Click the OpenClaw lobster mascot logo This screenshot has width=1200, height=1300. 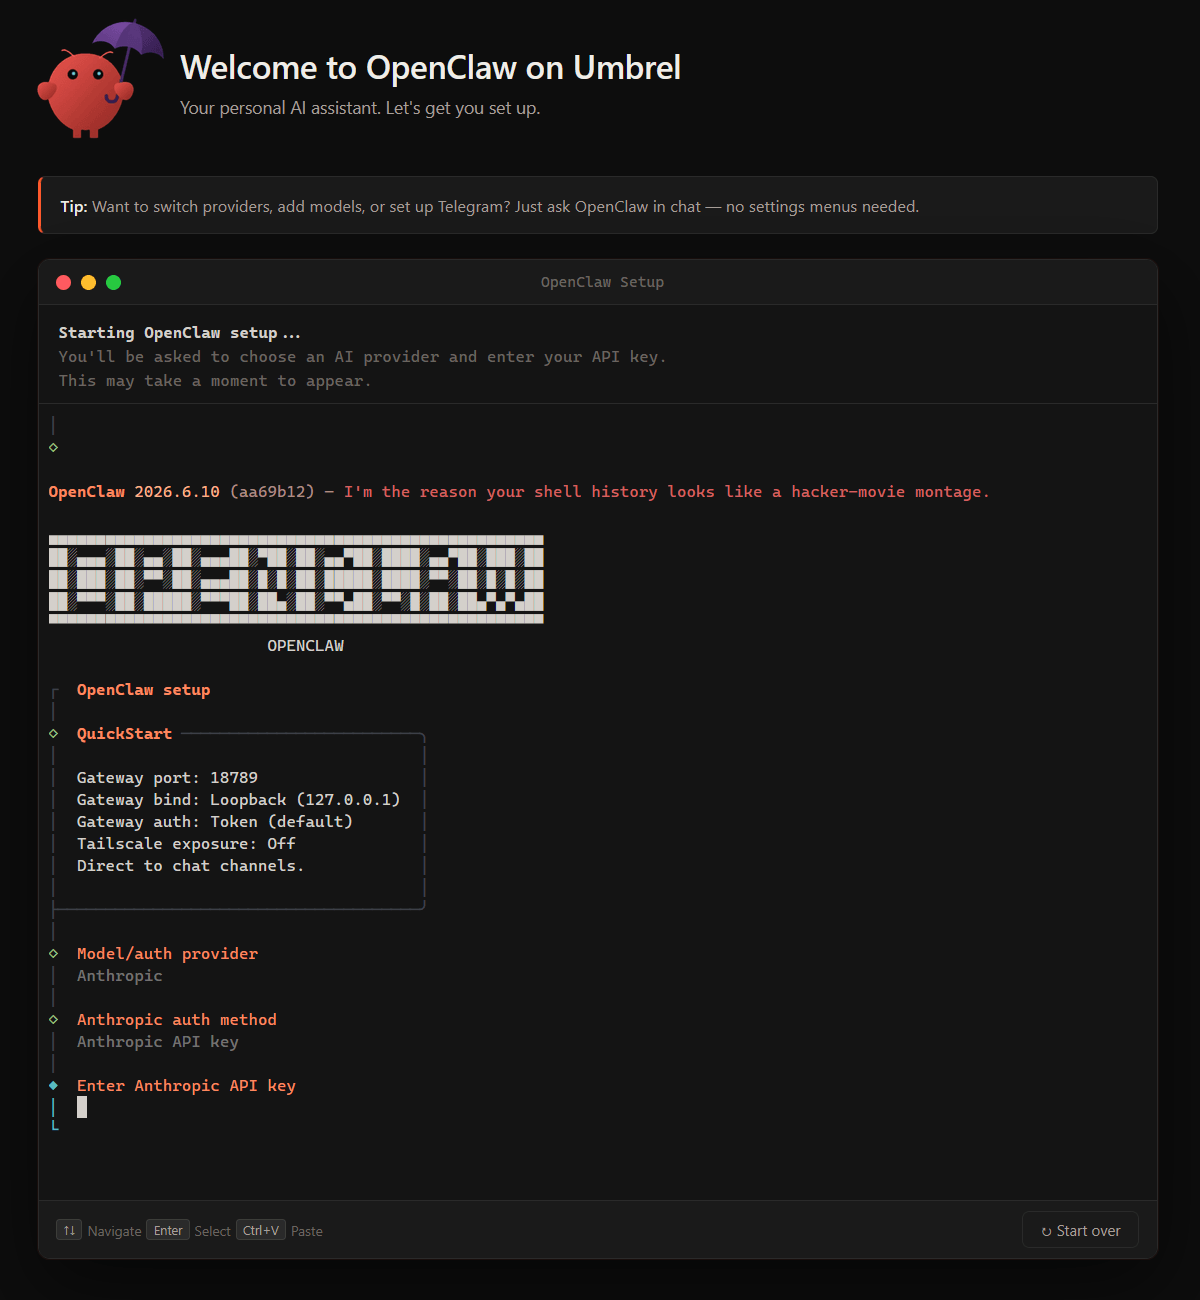(100, 79)
